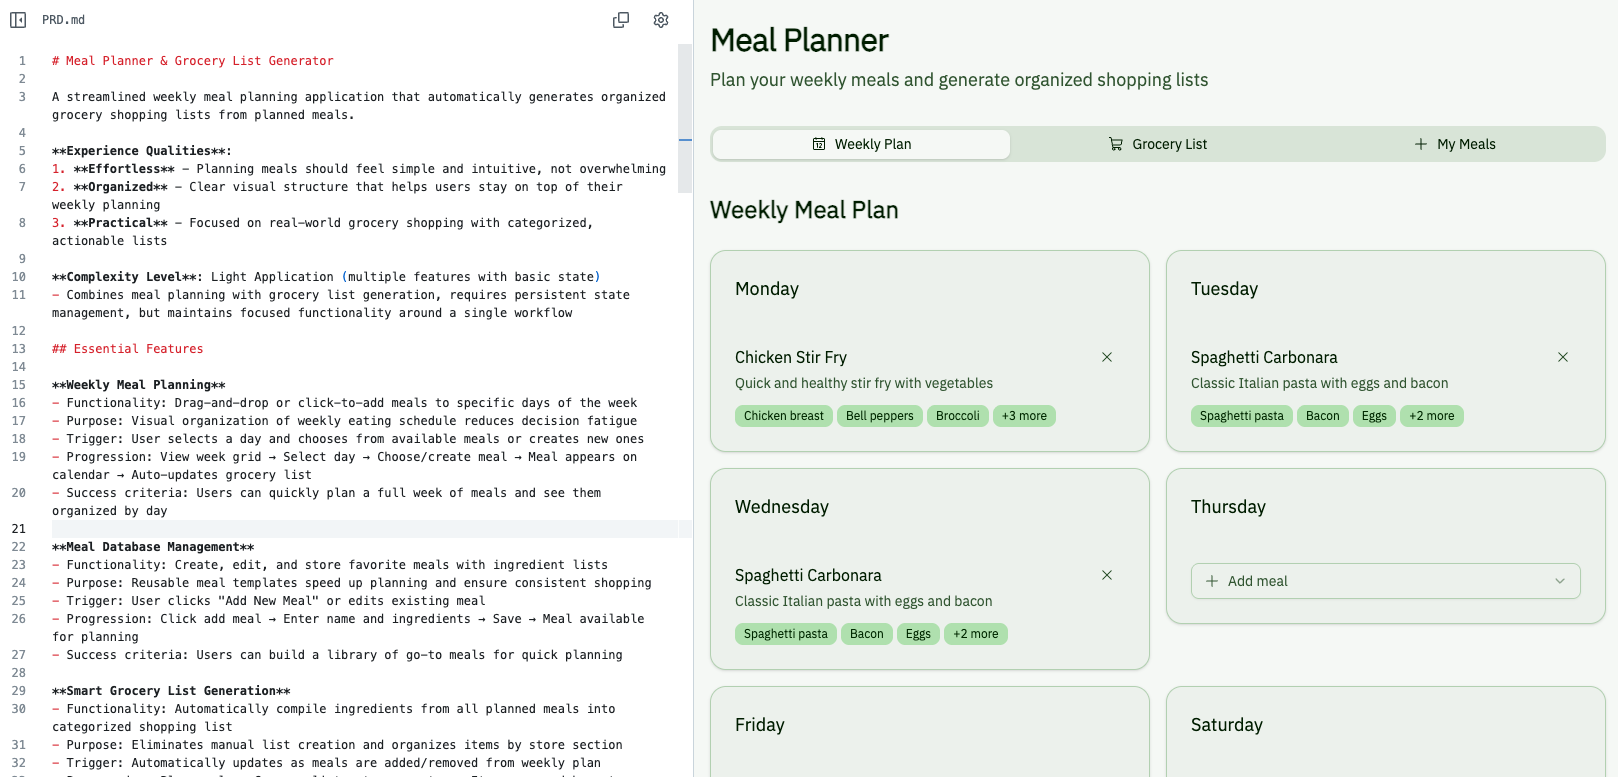Open editor settings gear icon
1618x777 pixels.
click(x=661, y=20)
